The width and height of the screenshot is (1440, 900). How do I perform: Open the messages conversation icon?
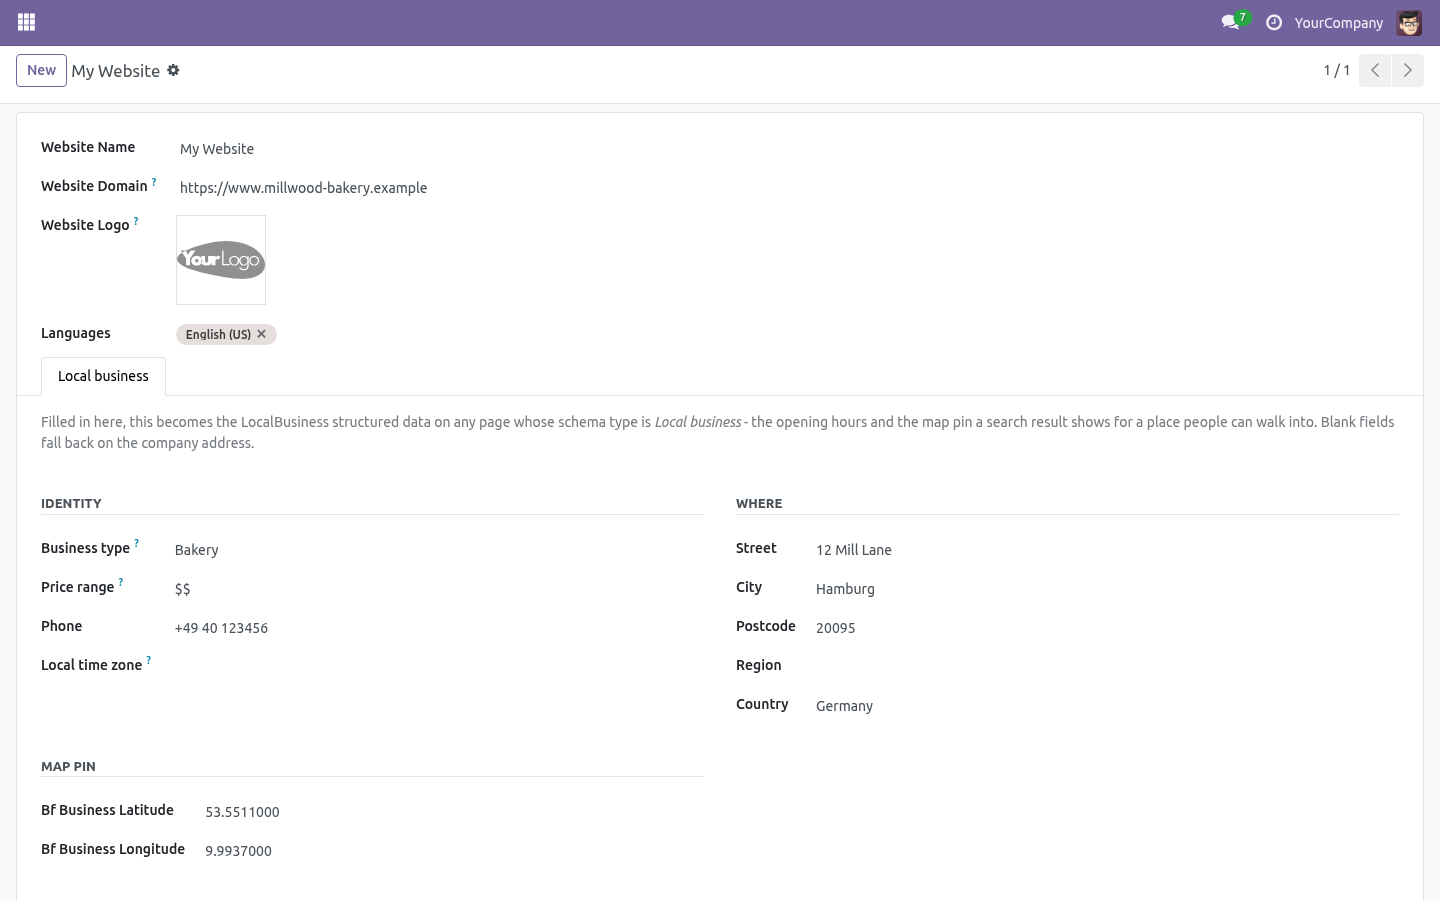(x=1230, y=22)
